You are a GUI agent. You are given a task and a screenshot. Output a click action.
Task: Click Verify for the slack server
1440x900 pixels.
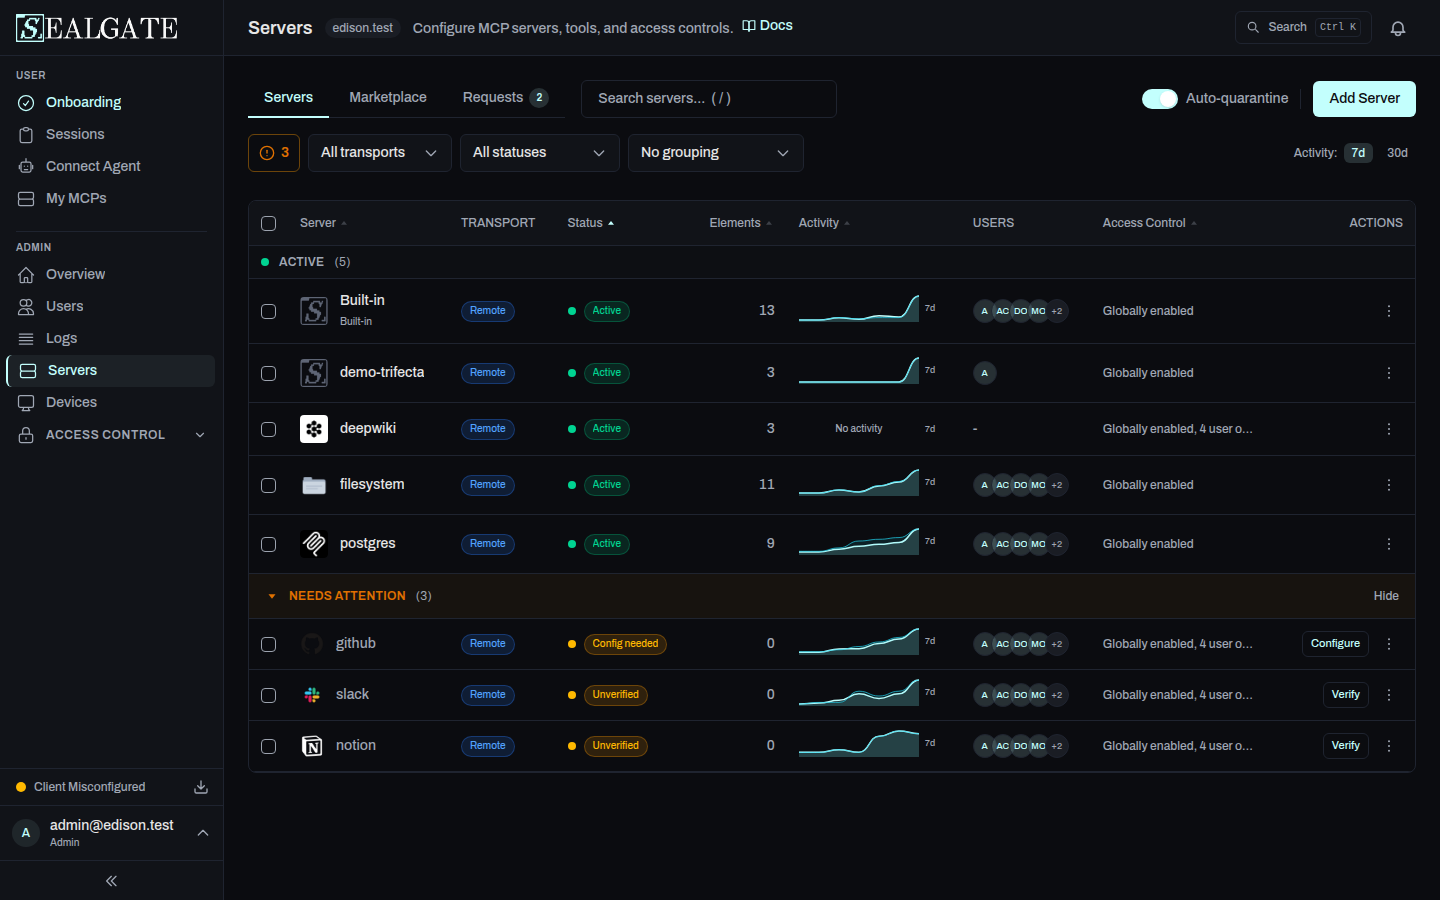click(1345, 695)
